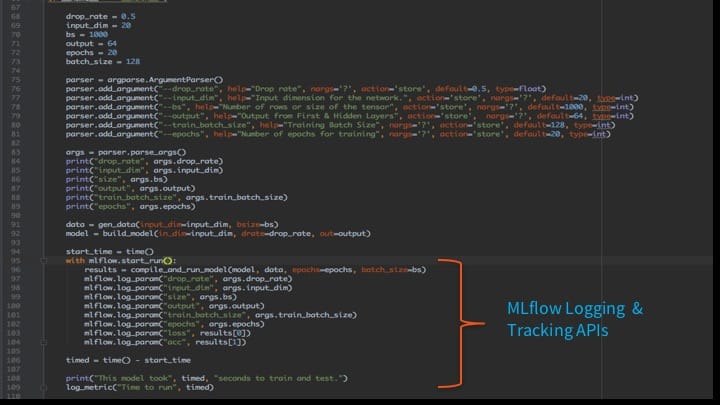Click mlflow.log_param line for "size"
Screen dimensions: 720x405
pos(160,297)
